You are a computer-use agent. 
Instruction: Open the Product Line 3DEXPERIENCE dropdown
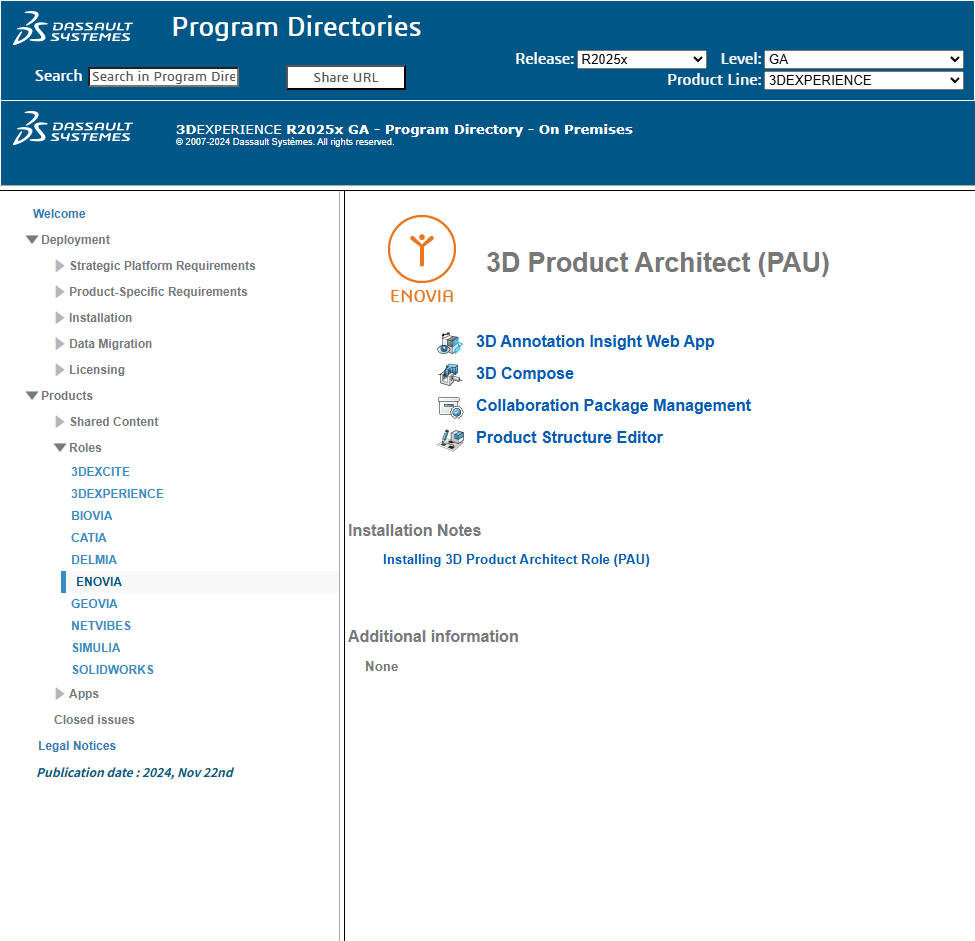864,80
